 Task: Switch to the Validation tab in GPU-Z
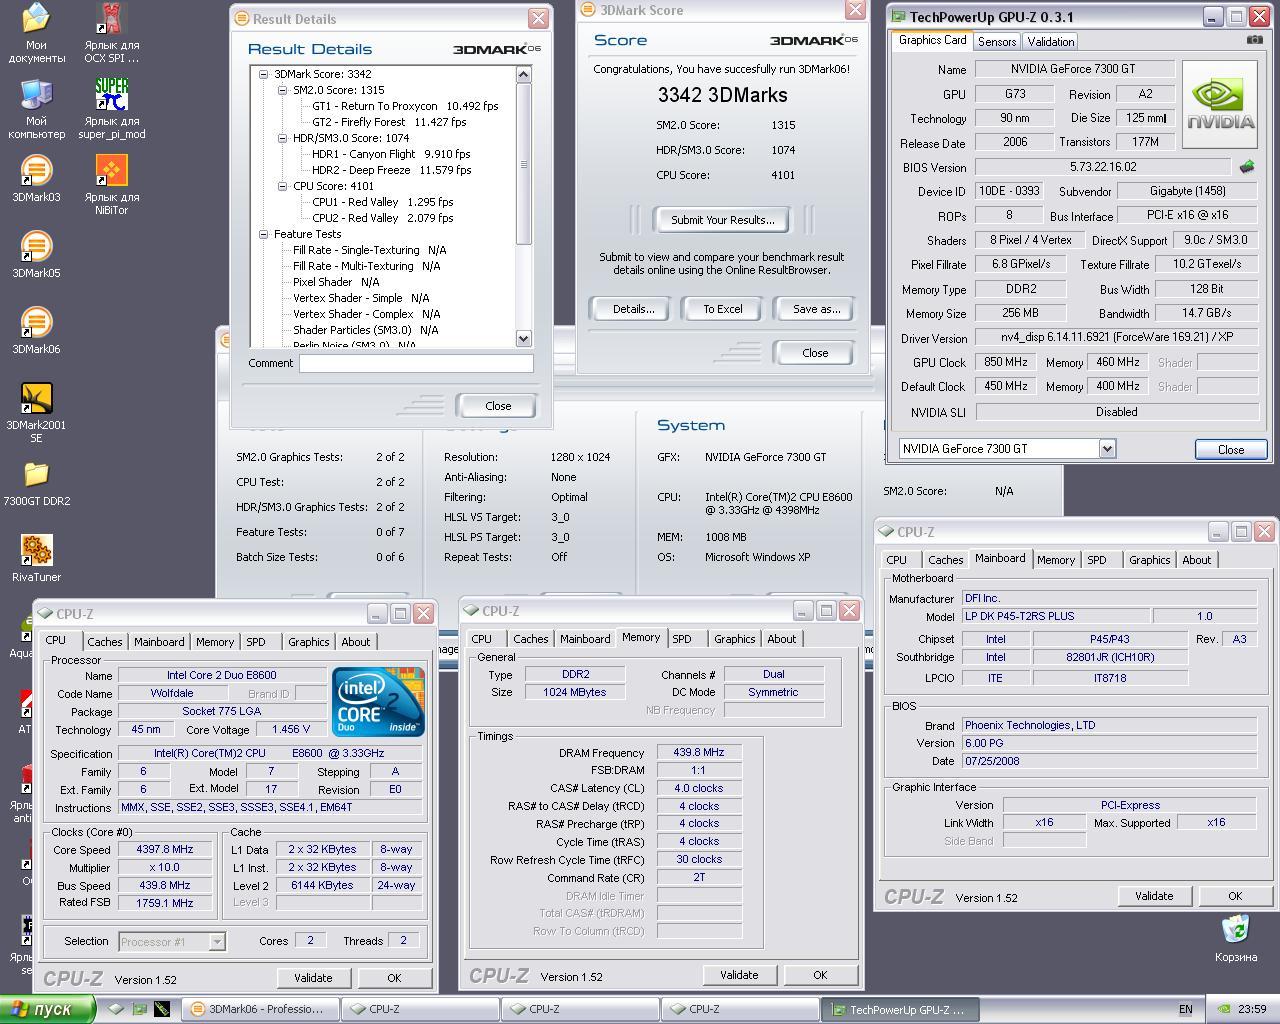point(1050,41)
